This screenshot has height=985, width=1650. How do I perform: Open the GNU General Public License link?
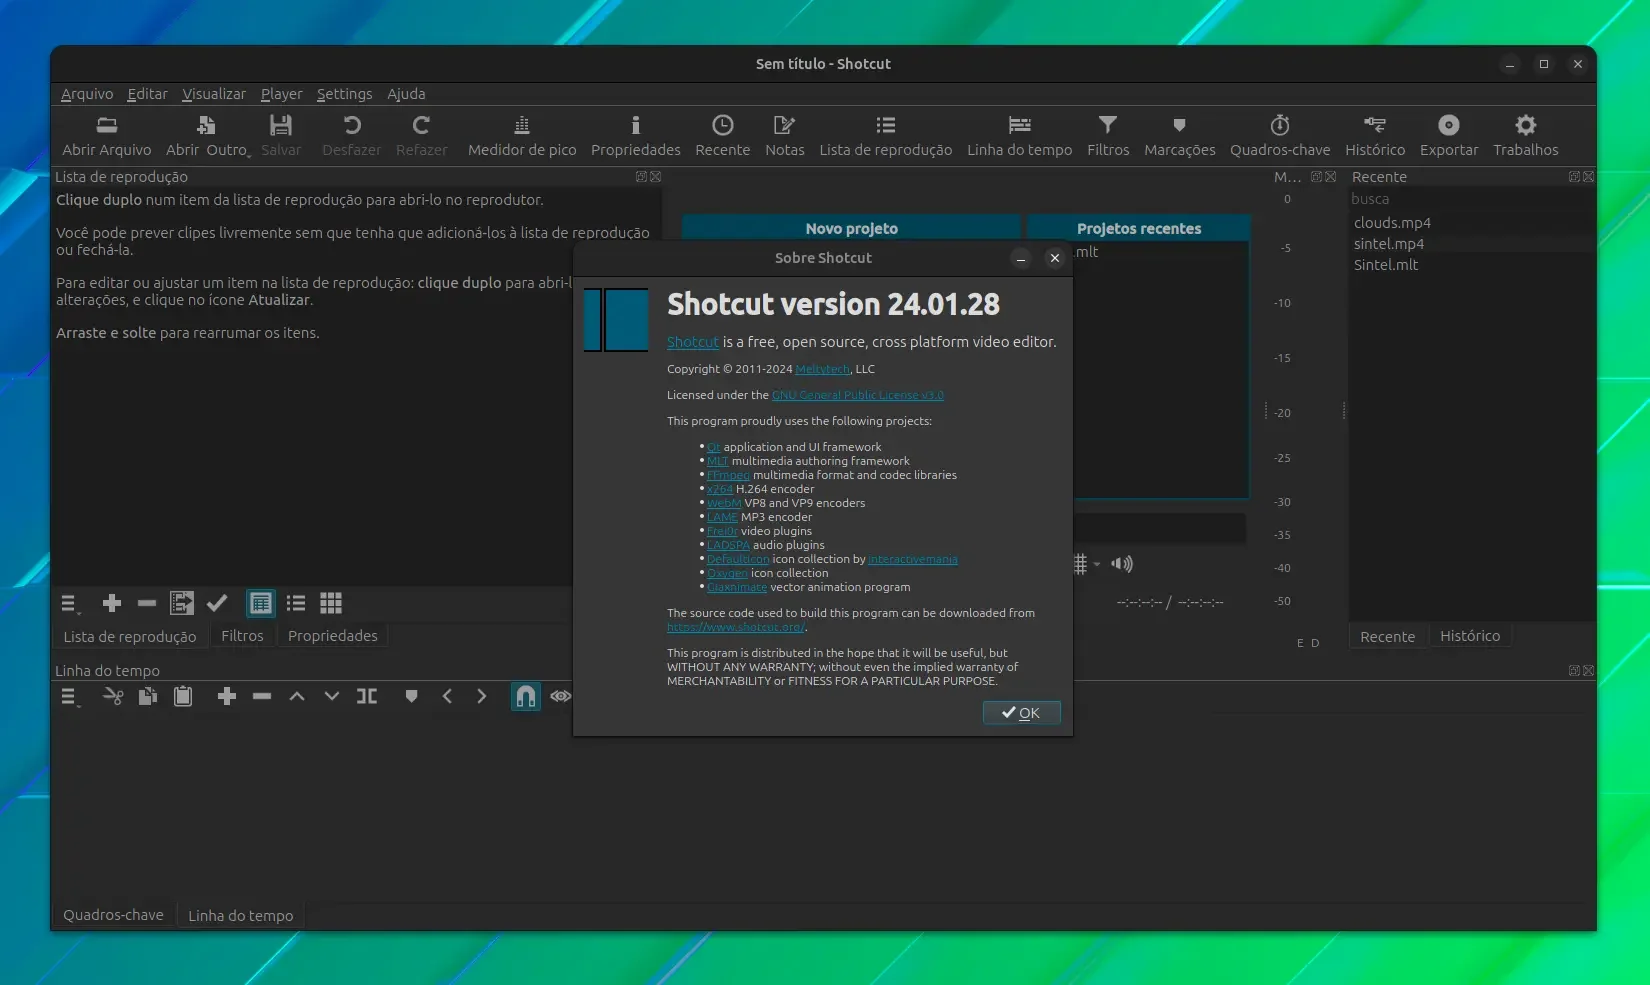pos(857,395)
